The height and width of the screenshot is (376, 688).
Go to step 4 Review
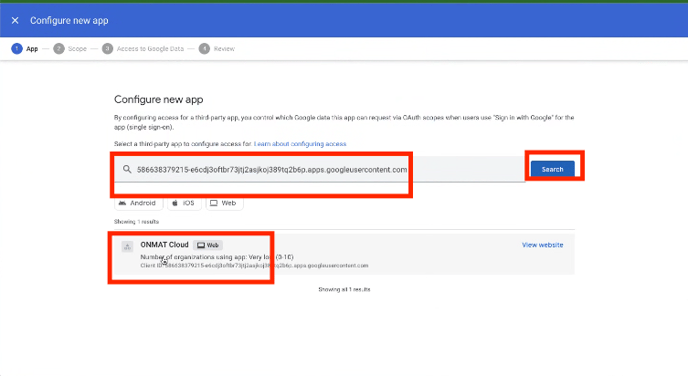(217, 49)
